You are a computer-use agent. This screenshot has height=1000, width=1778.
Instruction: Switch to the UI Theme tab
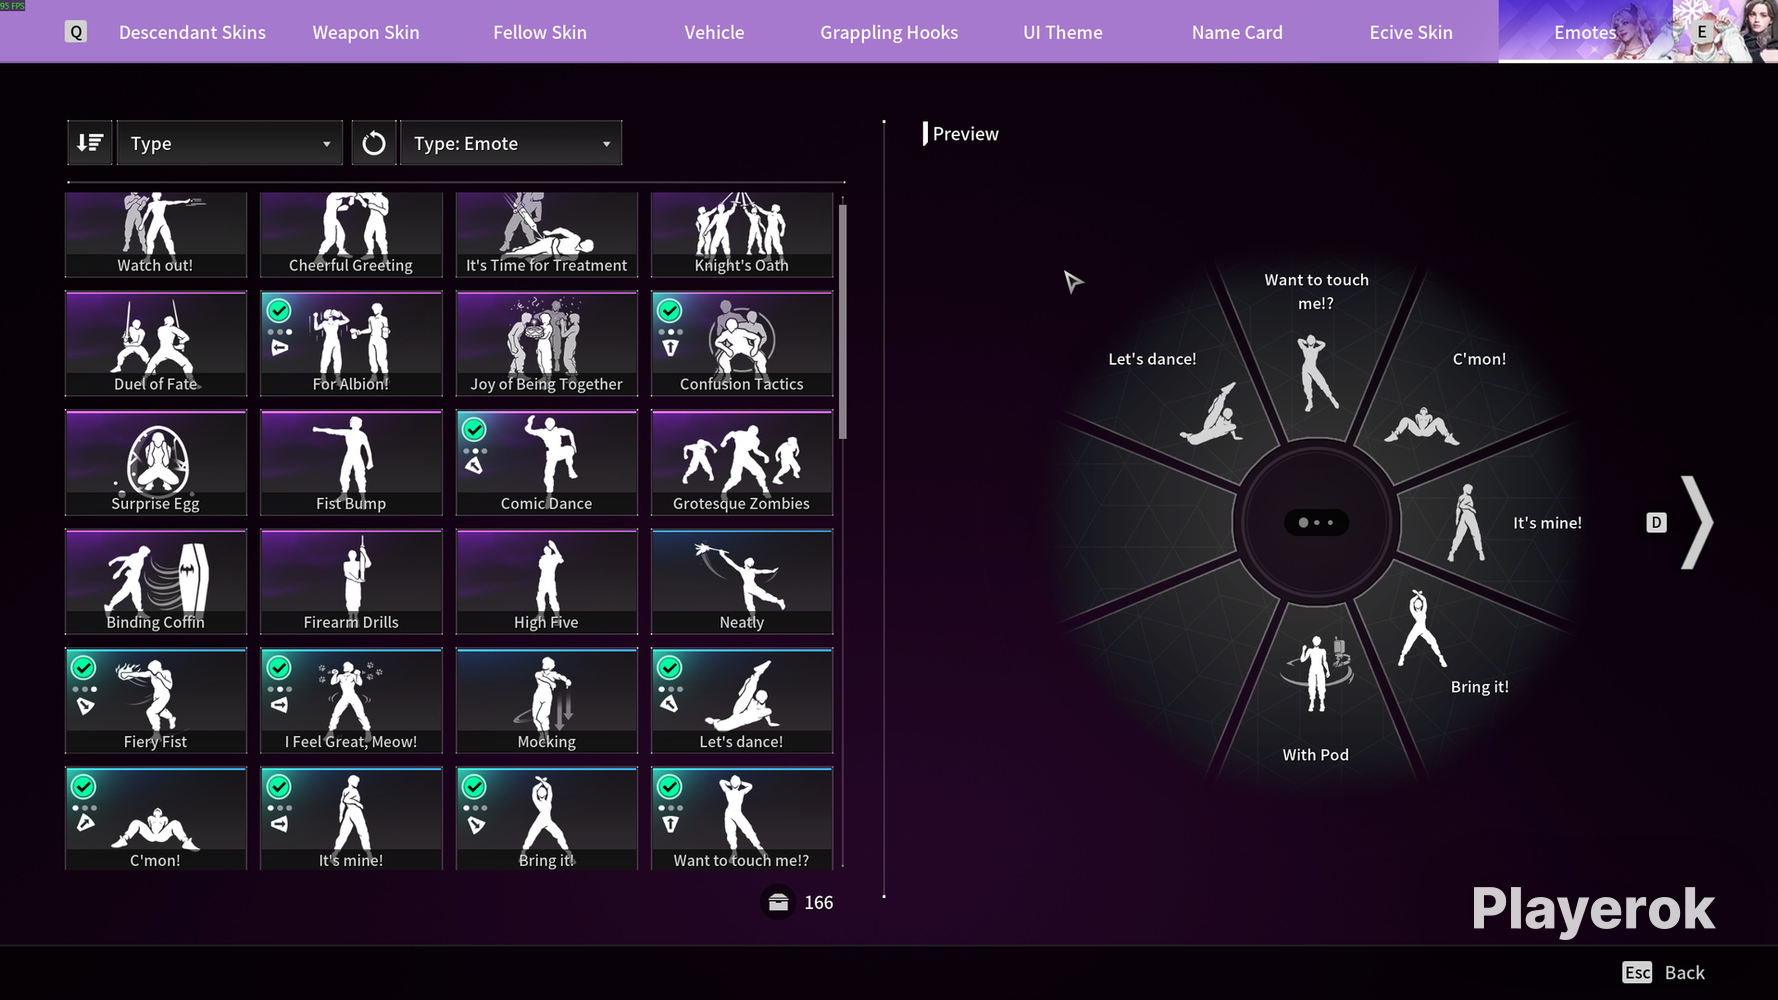coord(1063,32)
